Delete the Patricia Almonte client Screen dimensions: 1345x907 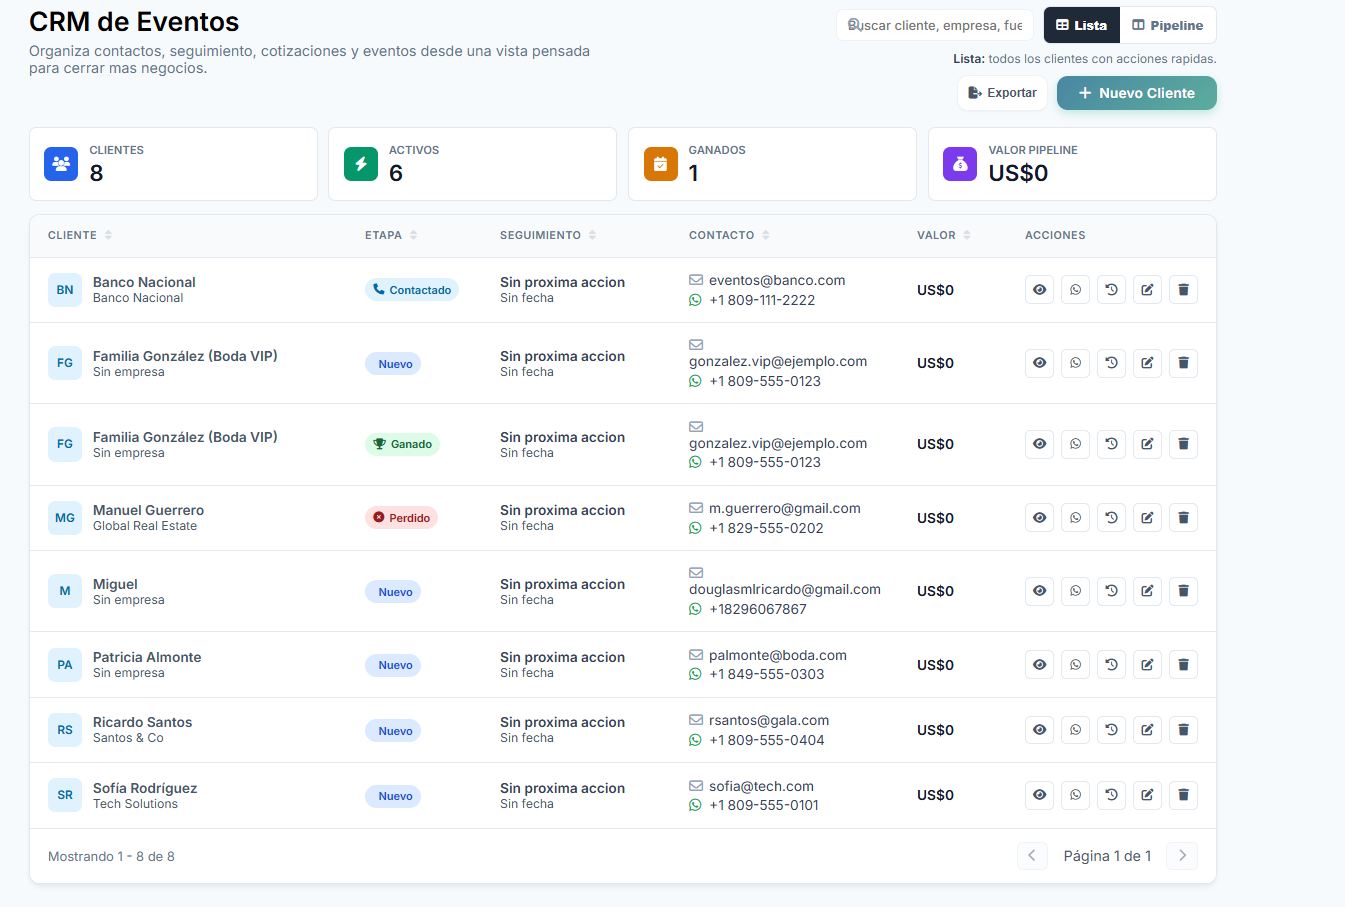1183,665
